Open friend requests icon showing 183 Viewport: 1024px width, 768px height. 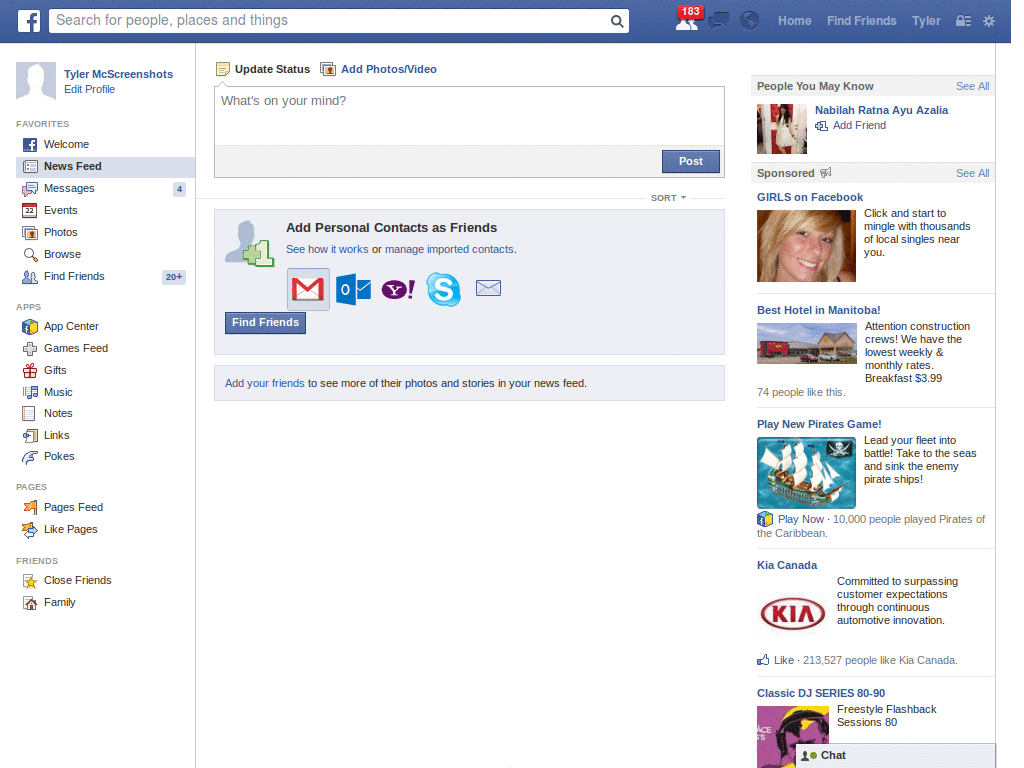686,21
